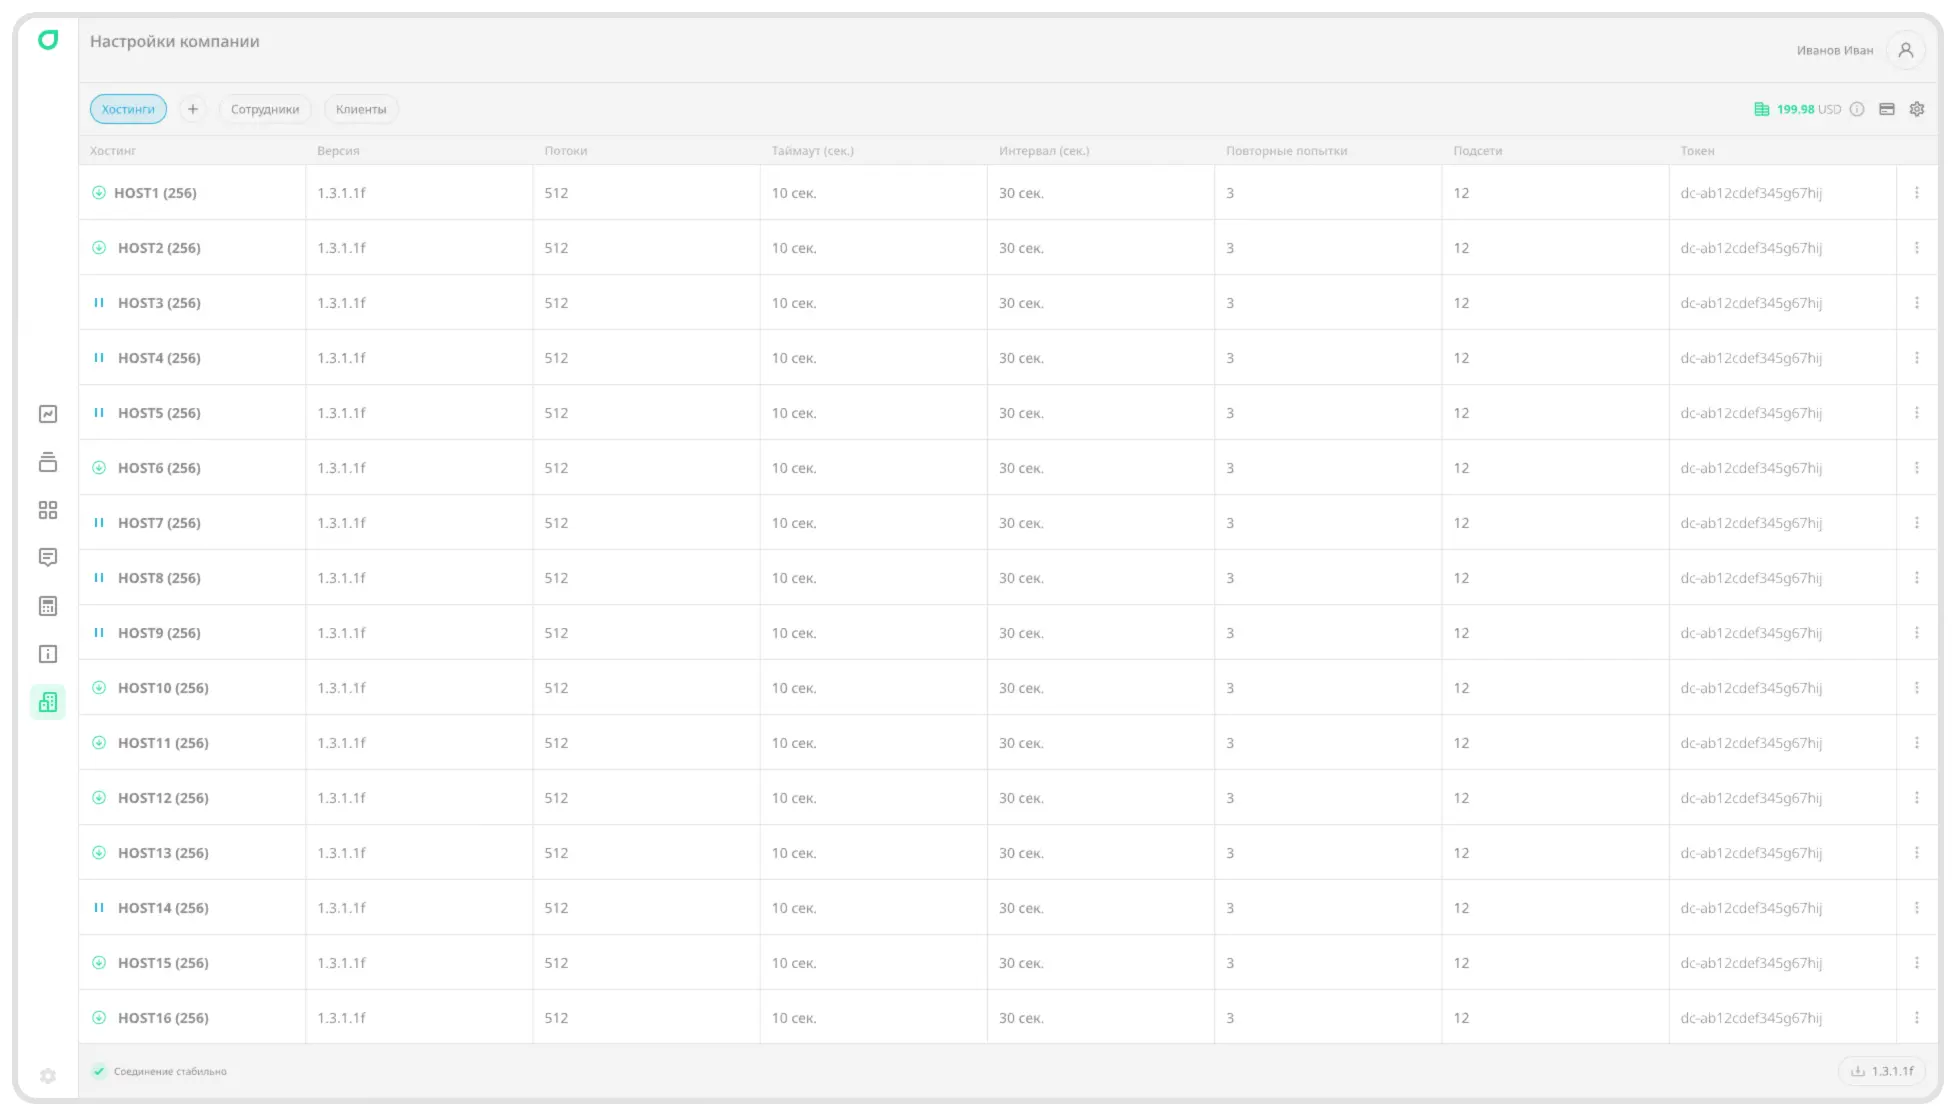Click the credit card payment icon
The height and width of the screenshot is (1116, 1956).
tap(1887, 109)
